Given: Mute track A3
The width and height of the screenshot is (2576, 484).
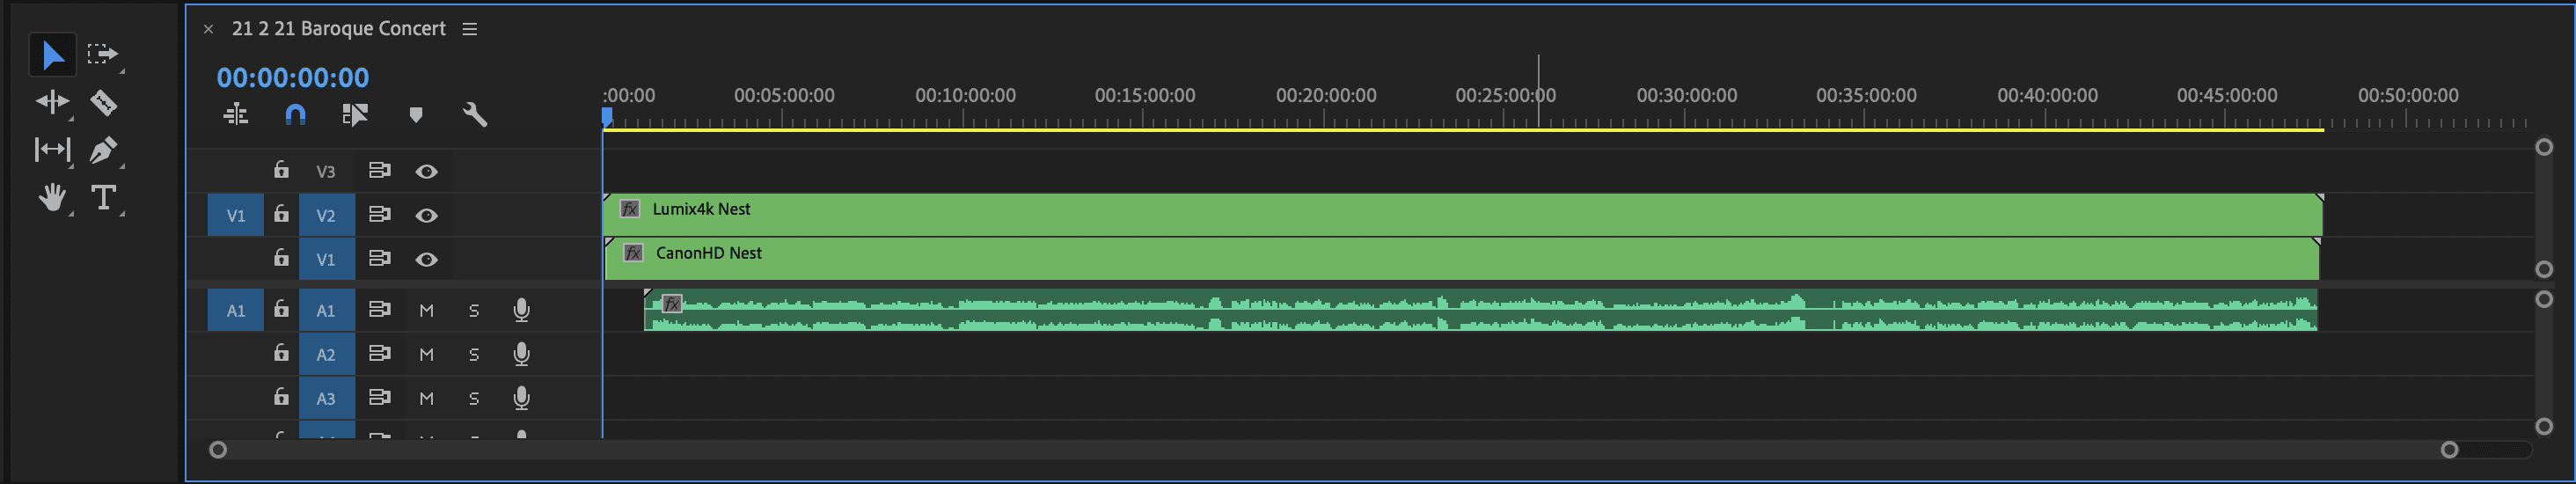Looking at the screenshot, I should 426,398.
